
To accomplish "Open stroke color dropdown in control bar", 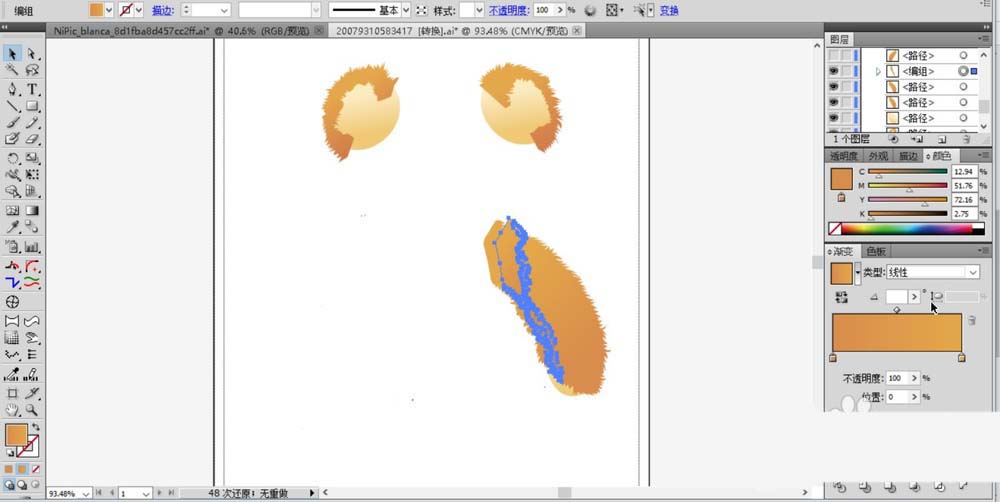I will point(139,10).
